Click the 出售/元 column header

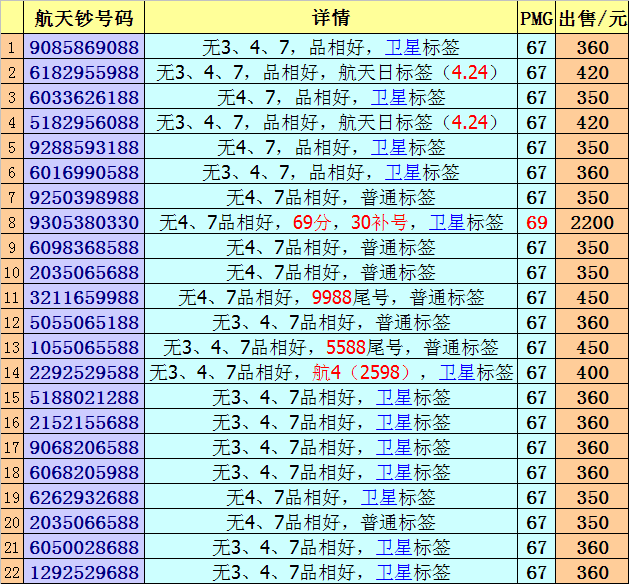click(x=592, y=17)
